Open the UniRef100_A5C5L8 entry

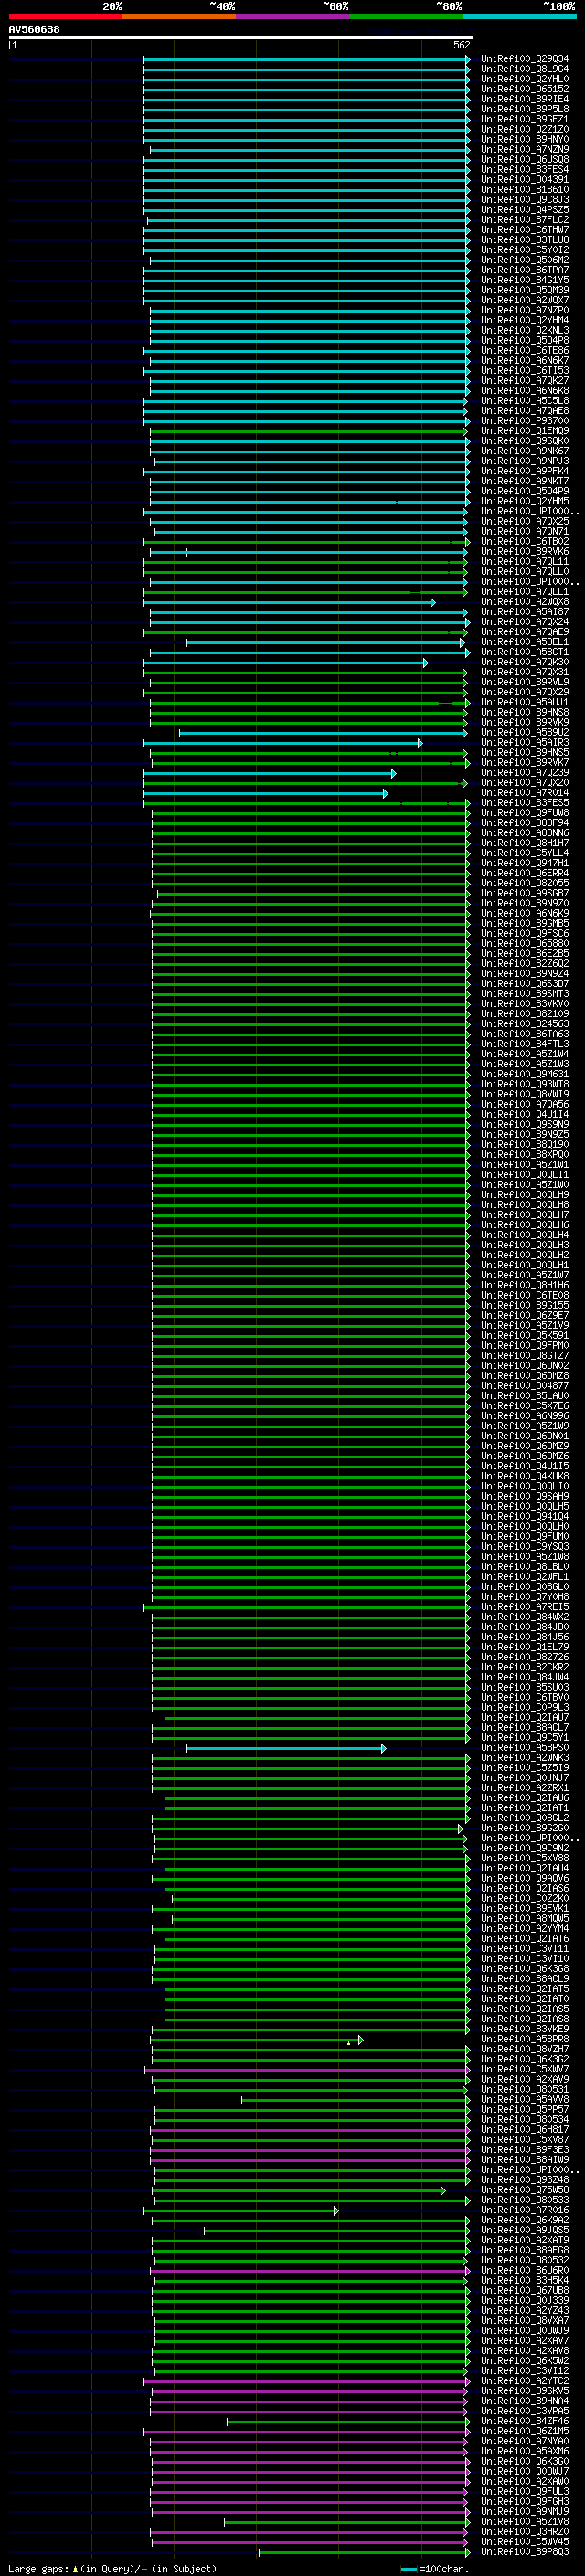point(524,401)
